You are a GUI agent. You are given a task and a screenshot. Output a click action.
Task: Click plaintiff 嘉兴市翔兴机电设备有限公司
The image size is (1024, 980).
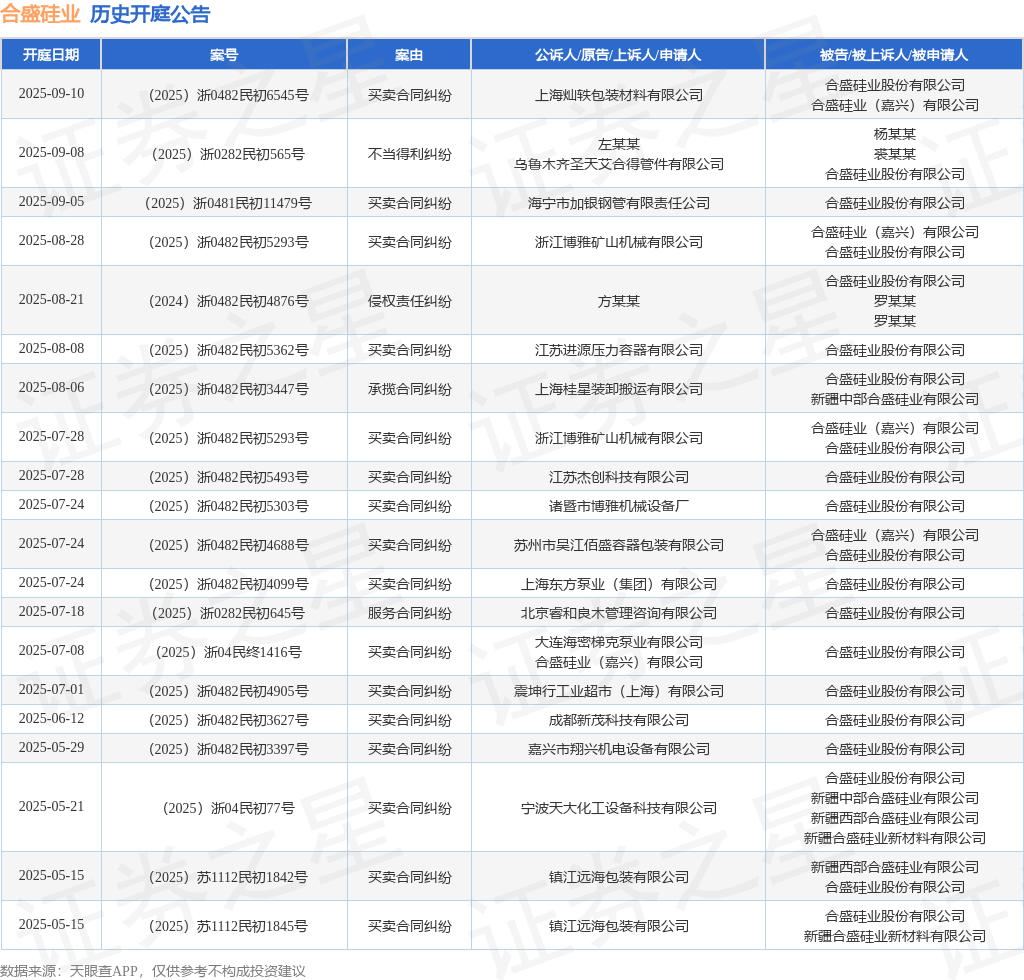tap(618, 749)
